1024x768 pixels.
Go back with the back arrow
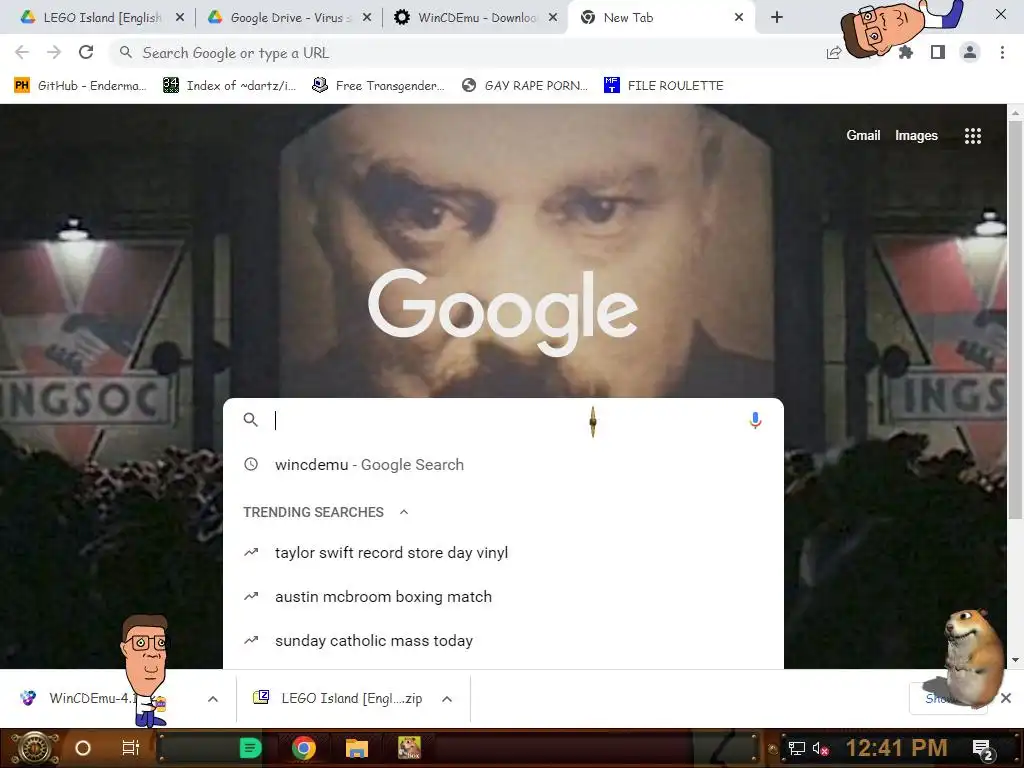click(x=22, y=52)
